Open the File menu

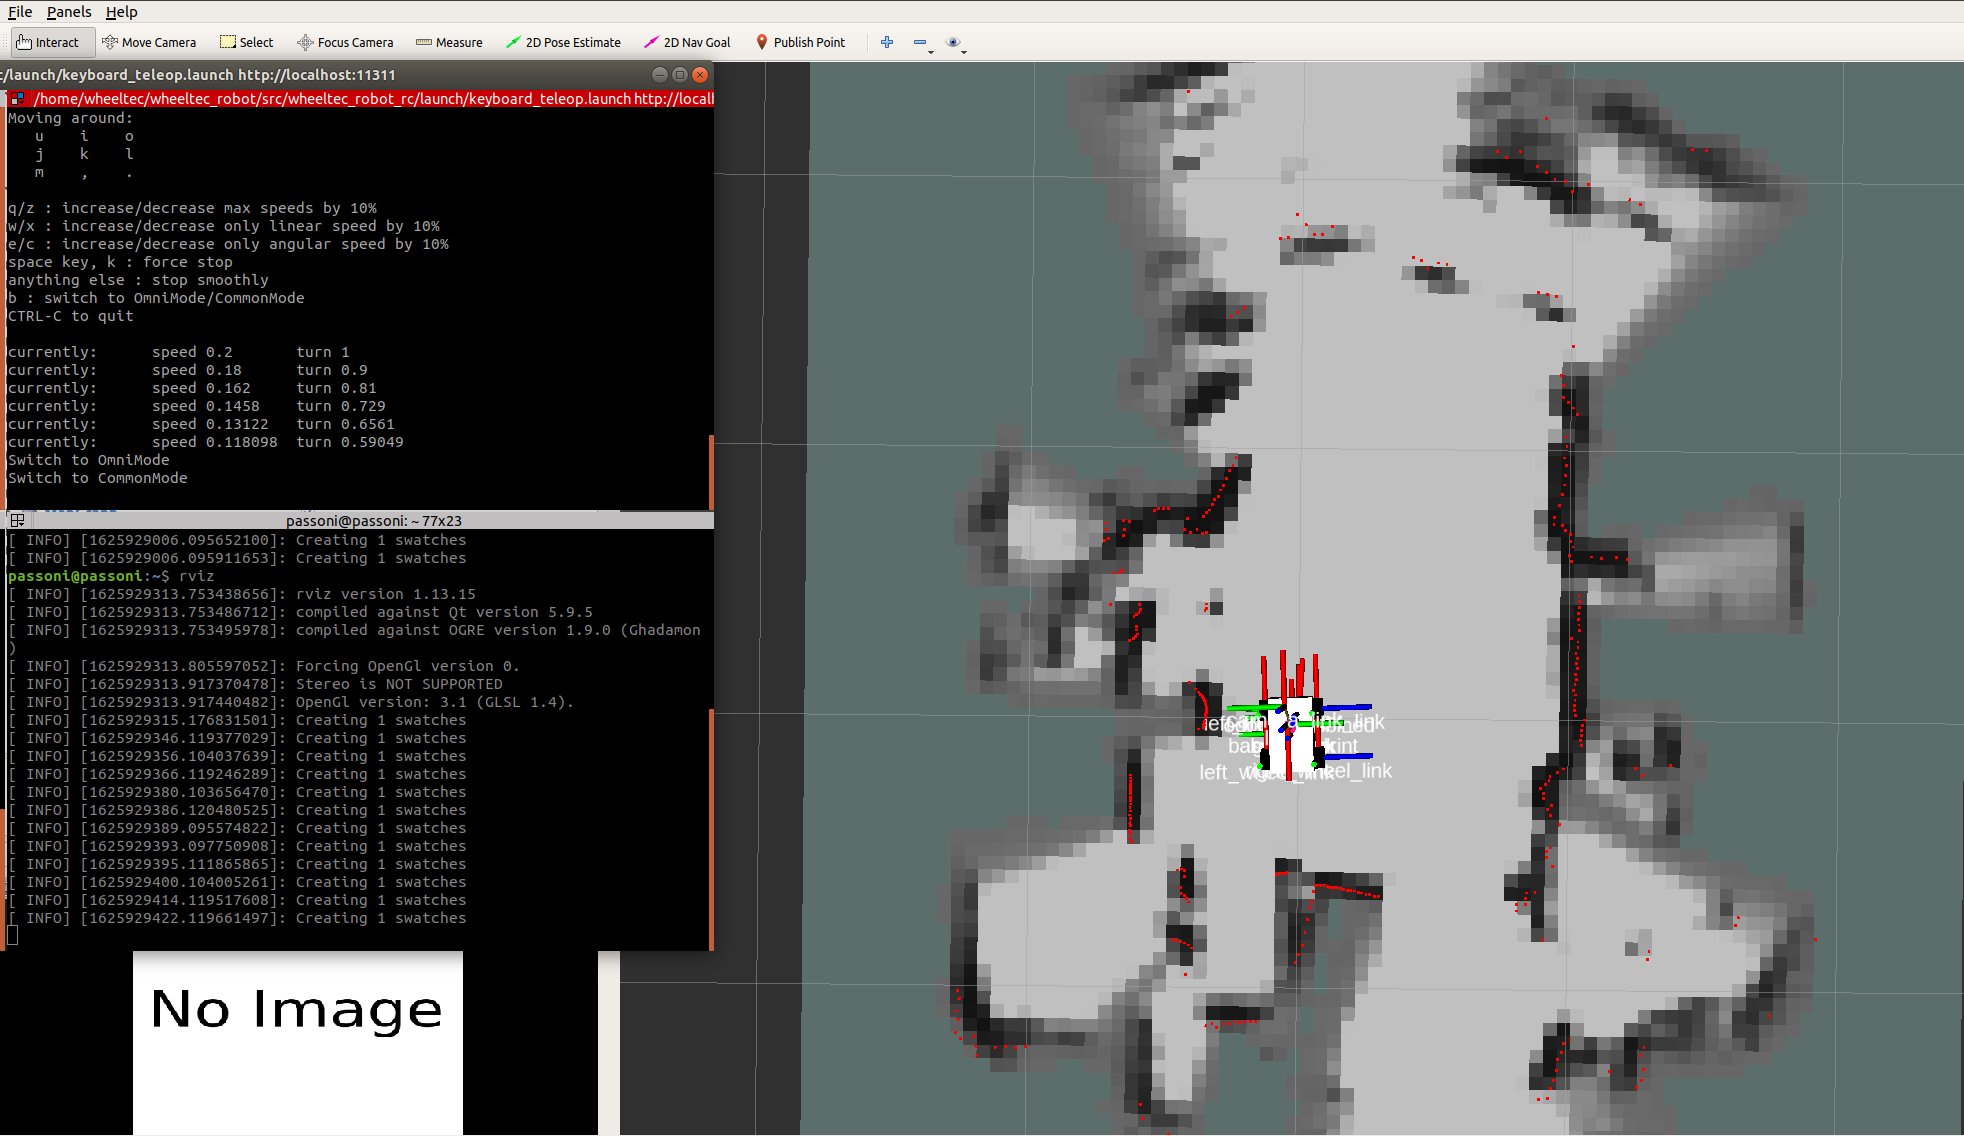click(x=20, y=12)
